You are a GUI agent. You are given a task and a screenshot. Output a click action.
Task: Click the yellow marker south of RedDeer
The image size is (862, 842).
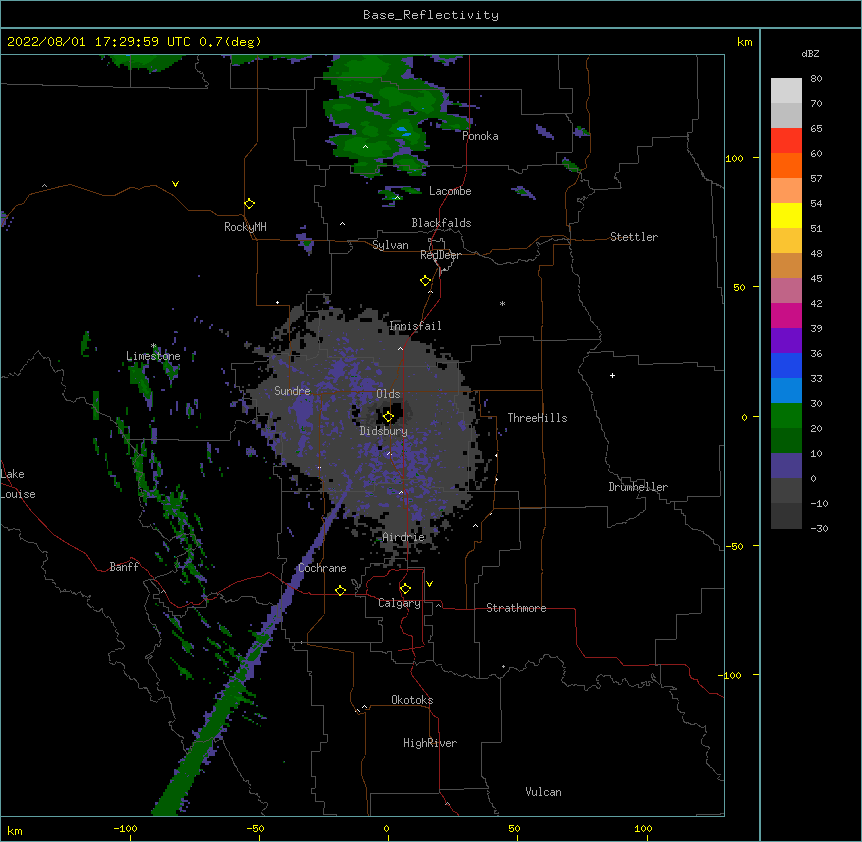425,280
